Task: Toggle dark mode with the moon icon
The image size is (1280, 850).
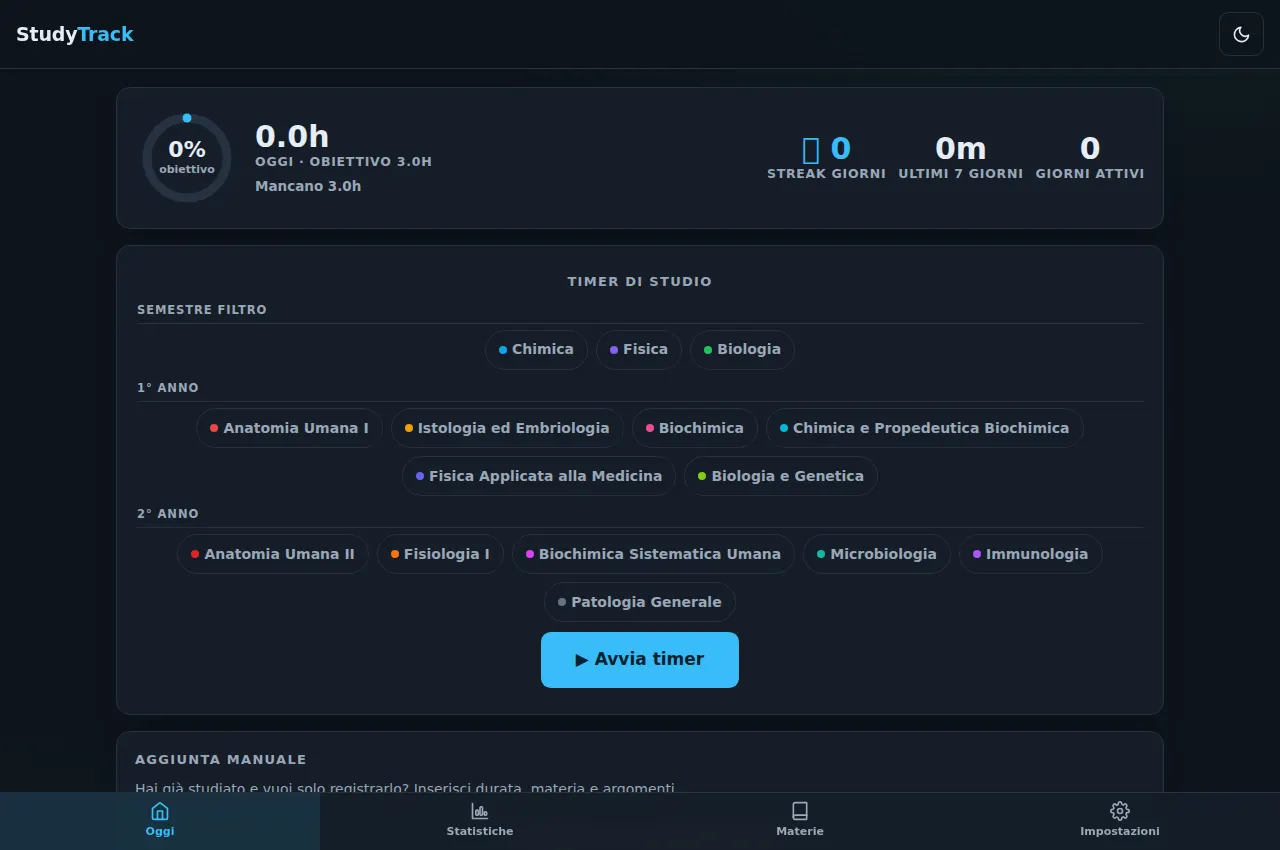Action: click(x=1241, y=34)
